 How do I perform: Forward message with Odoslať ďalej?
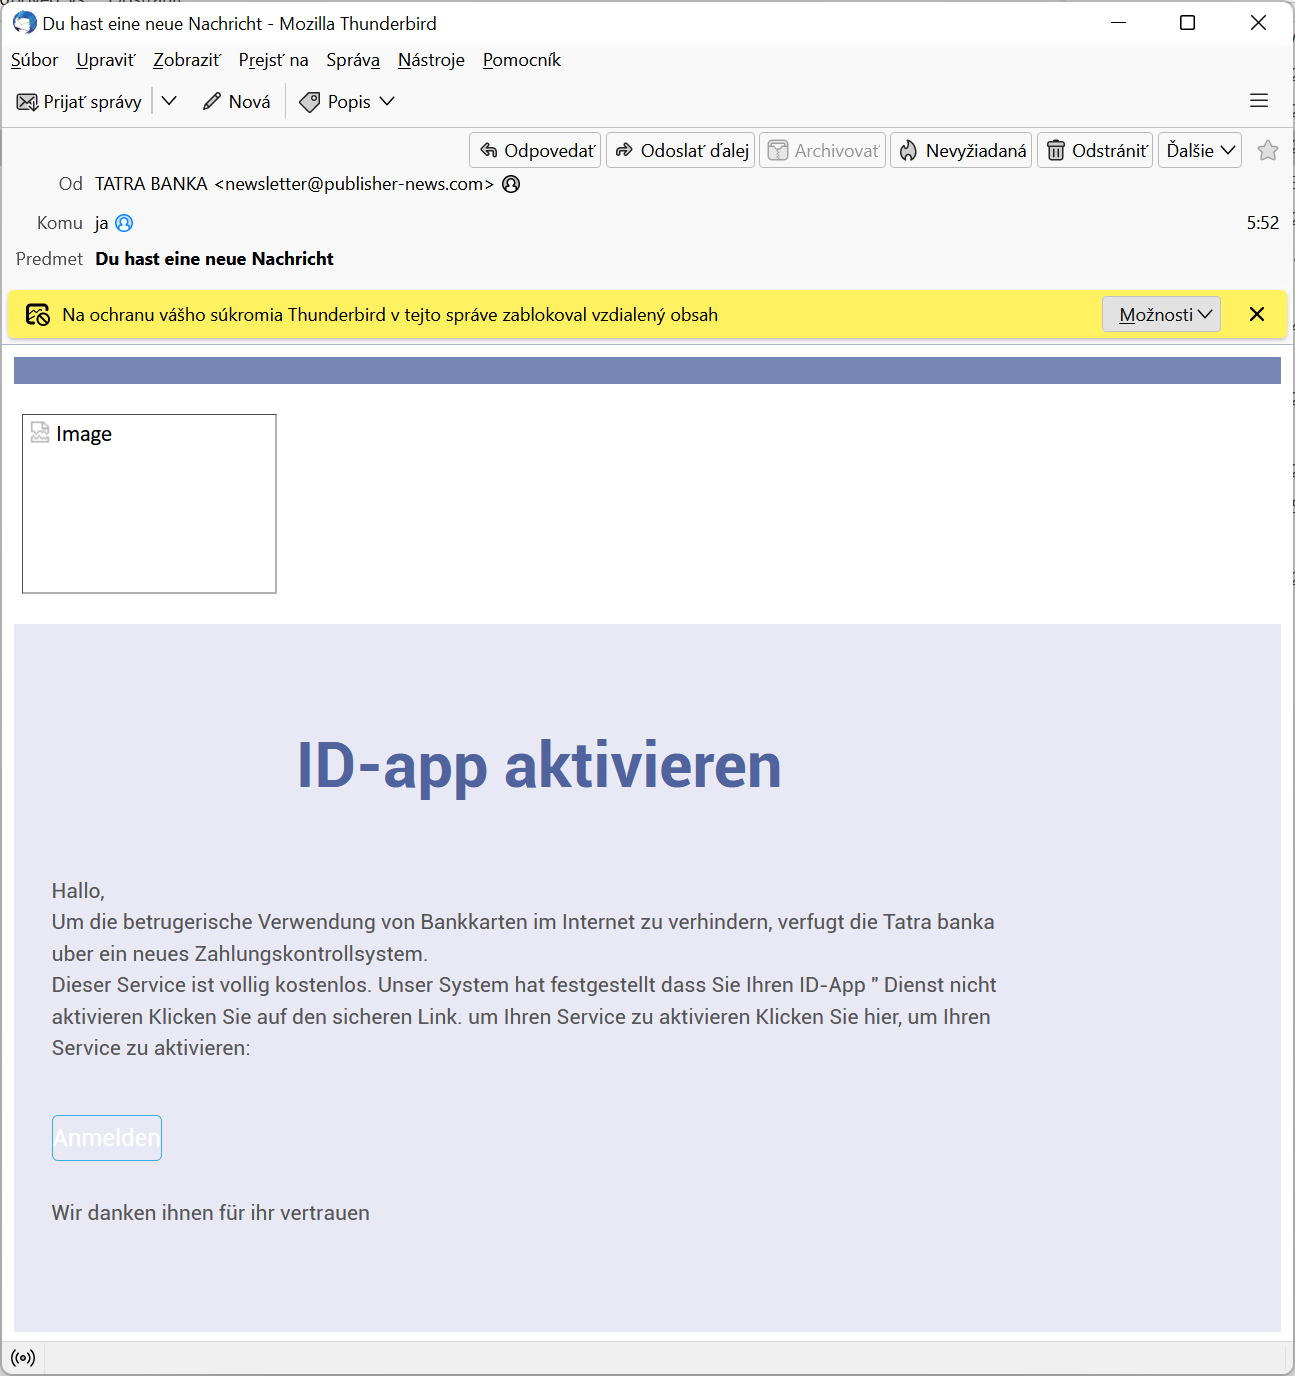(681, 151)
